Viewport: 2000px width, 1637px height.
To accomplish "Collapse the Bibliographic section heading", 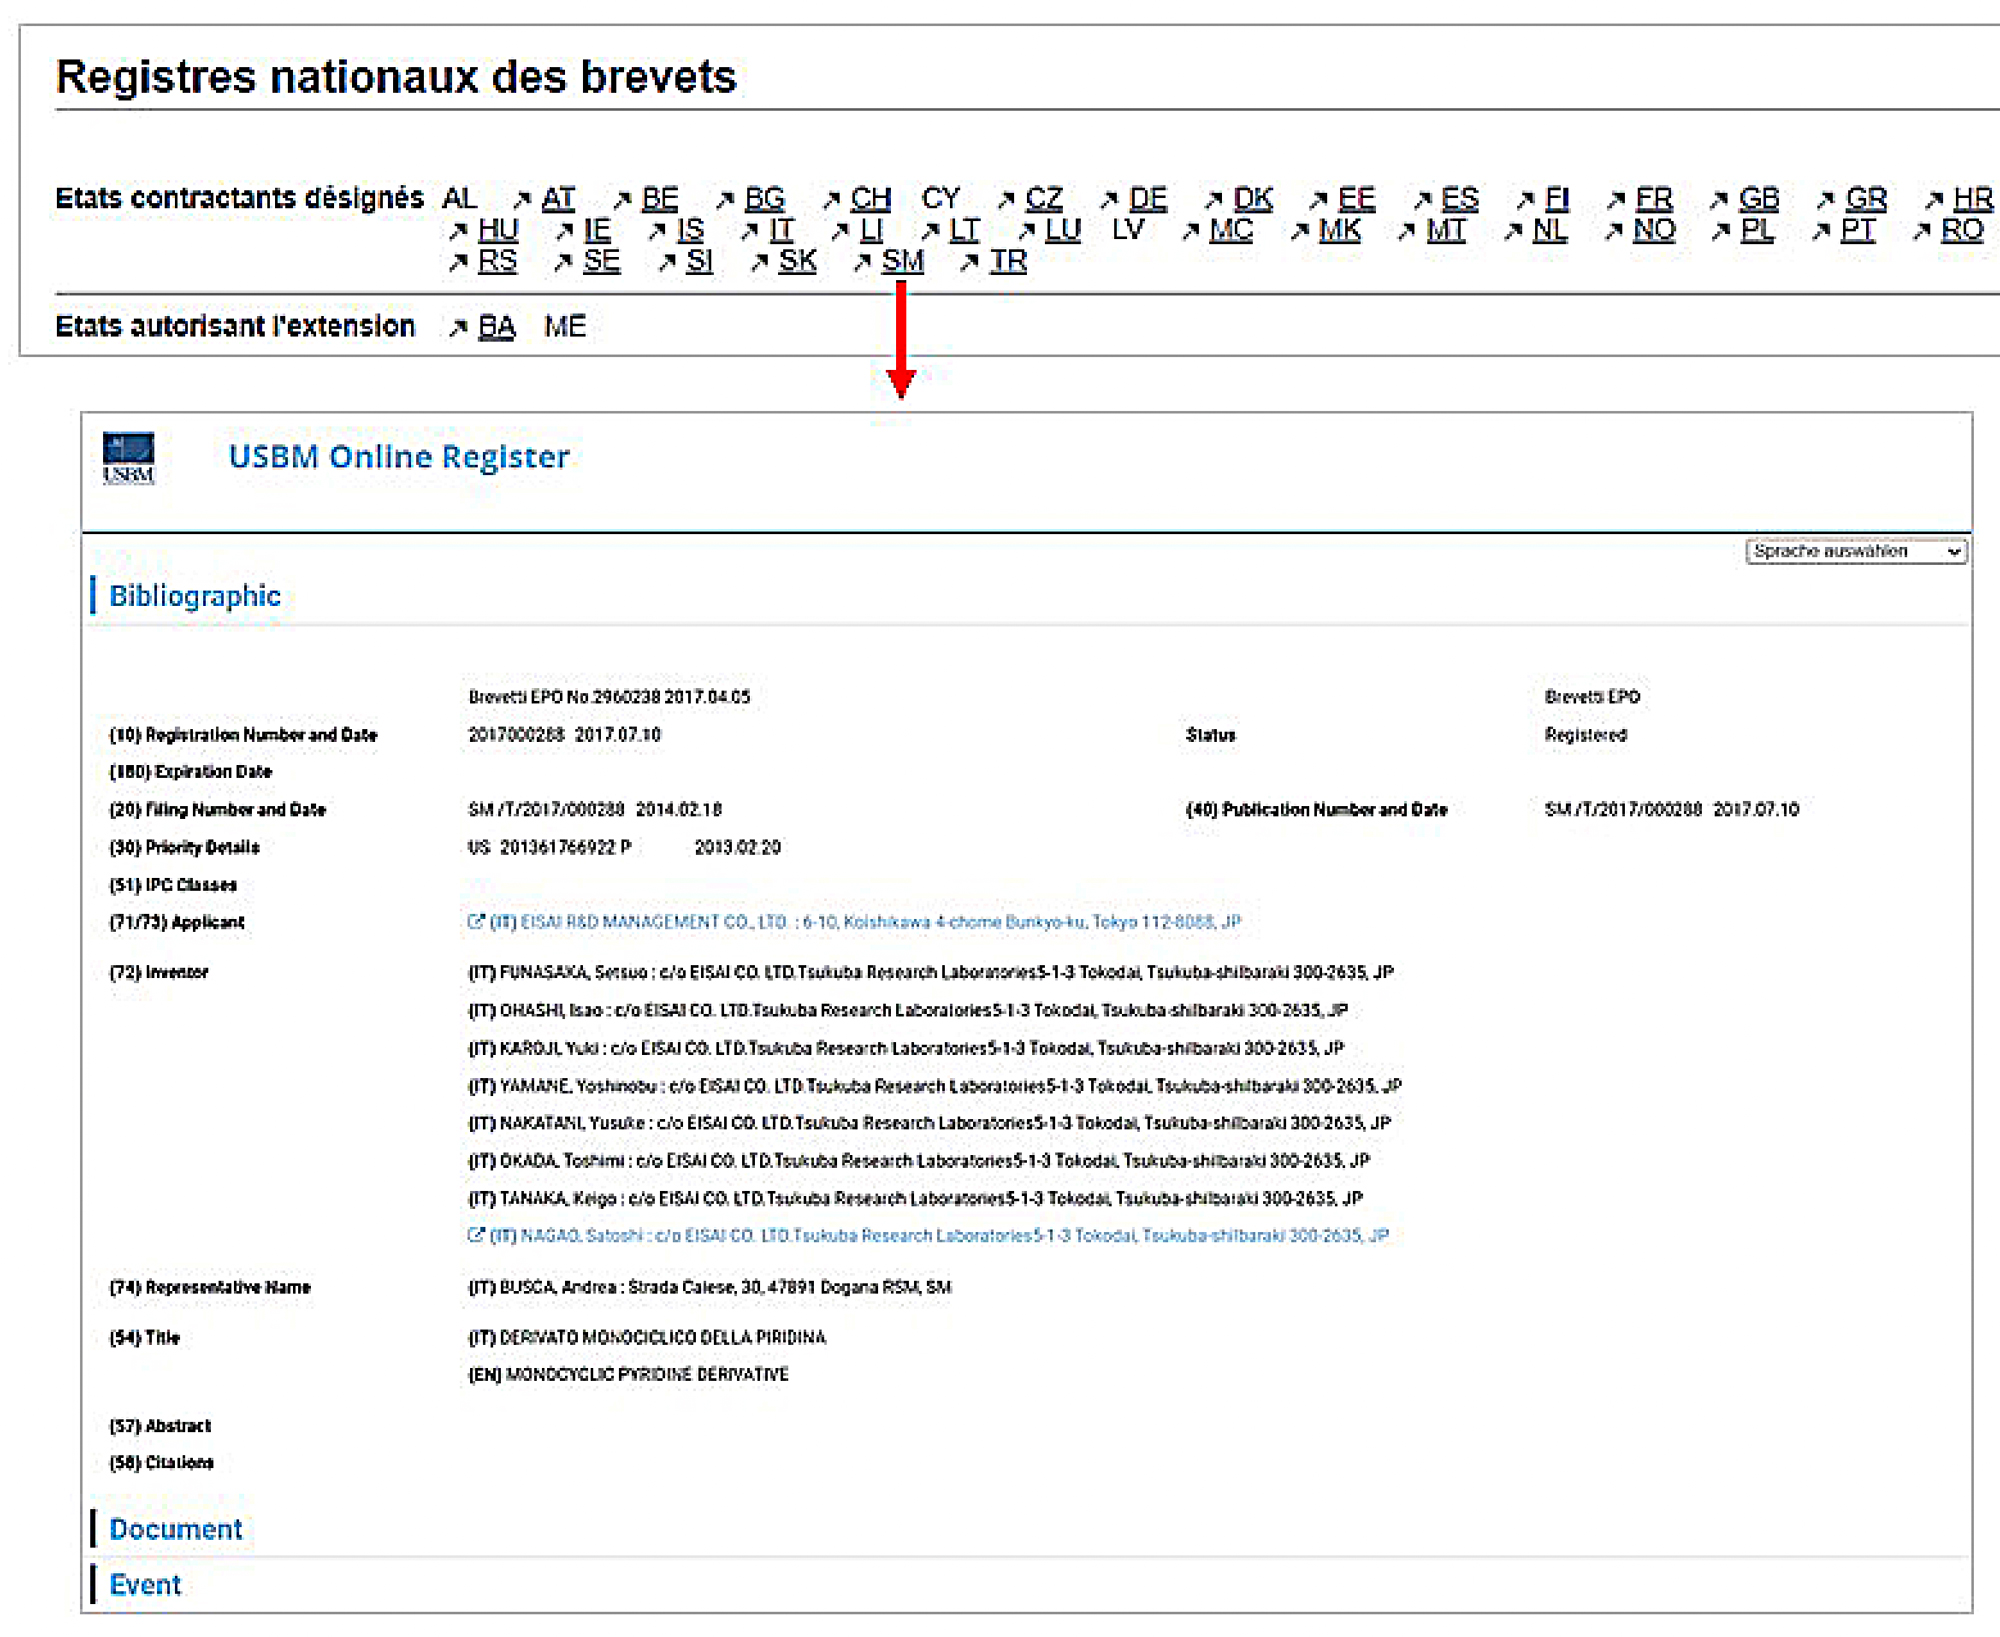I will click(195, 596).
